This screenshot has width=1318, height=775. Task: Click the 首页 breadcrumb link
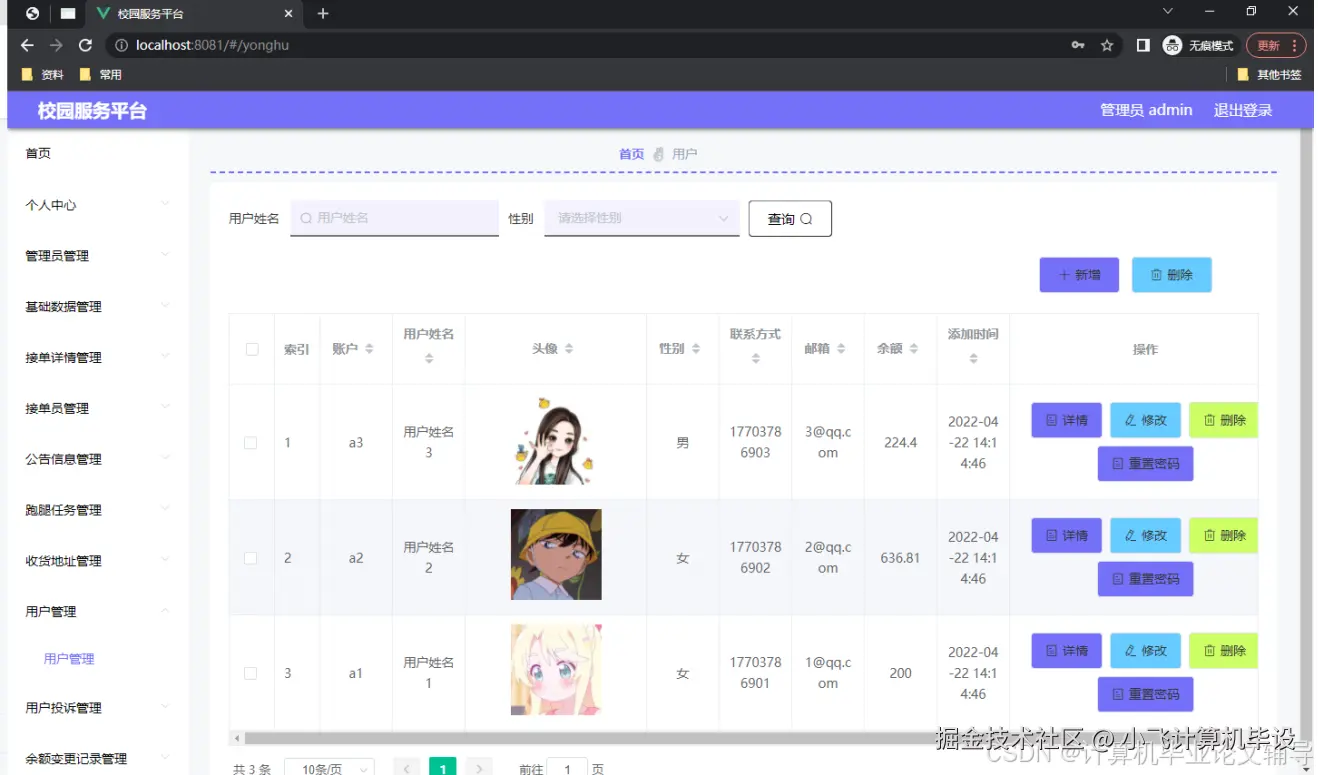pyautogui.click(x=631, y=154)
